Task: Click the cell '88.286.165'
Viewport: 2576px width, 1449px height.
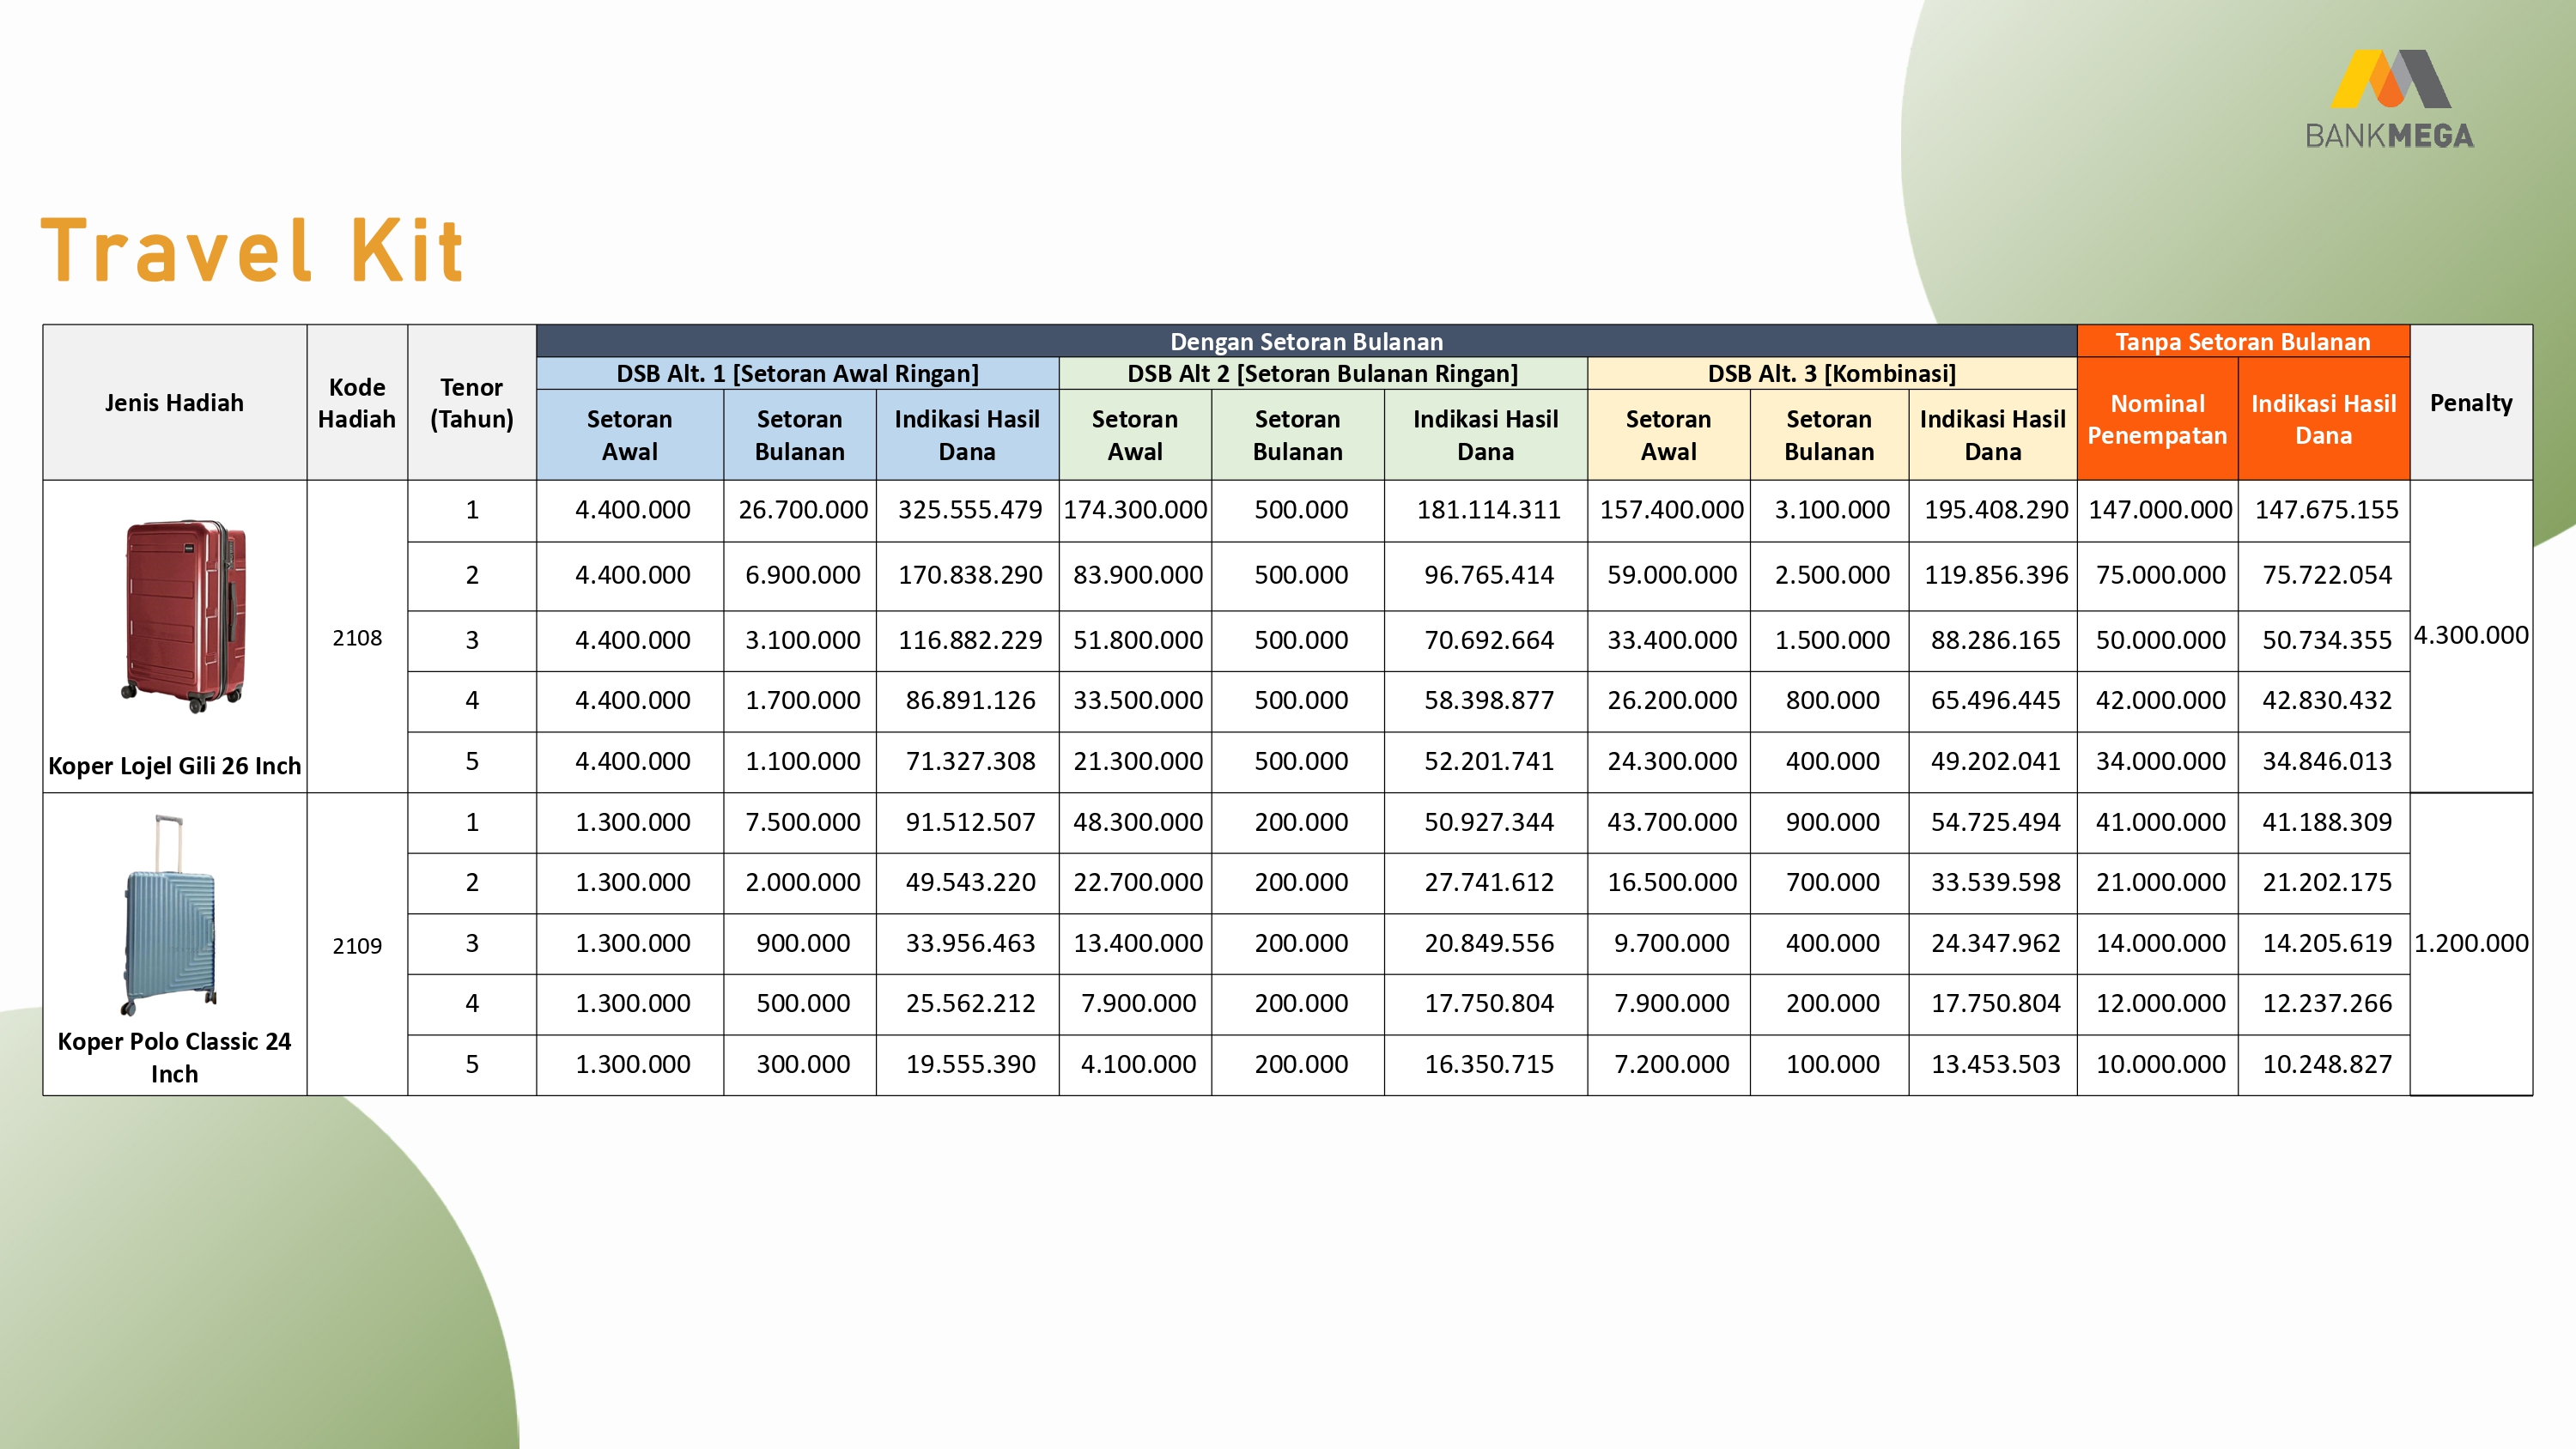Action: pos(1995,640)
